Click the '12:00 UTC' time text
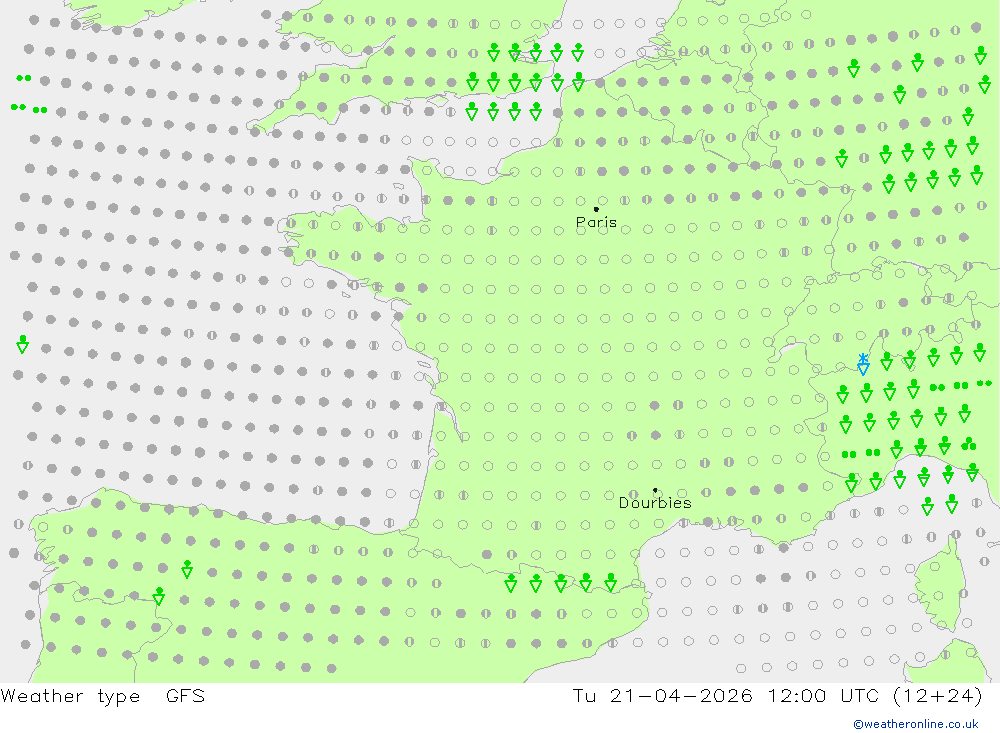1000x733 pixels. point(825,695)
